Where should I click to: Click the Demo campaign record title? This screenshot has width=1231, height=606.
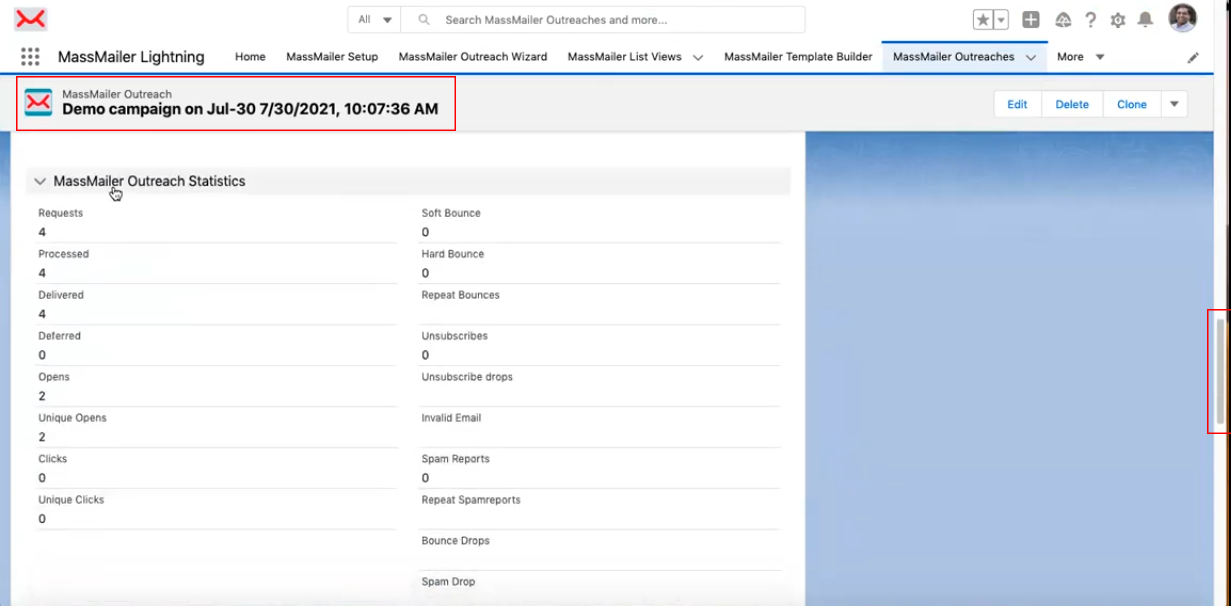point(250,109)
